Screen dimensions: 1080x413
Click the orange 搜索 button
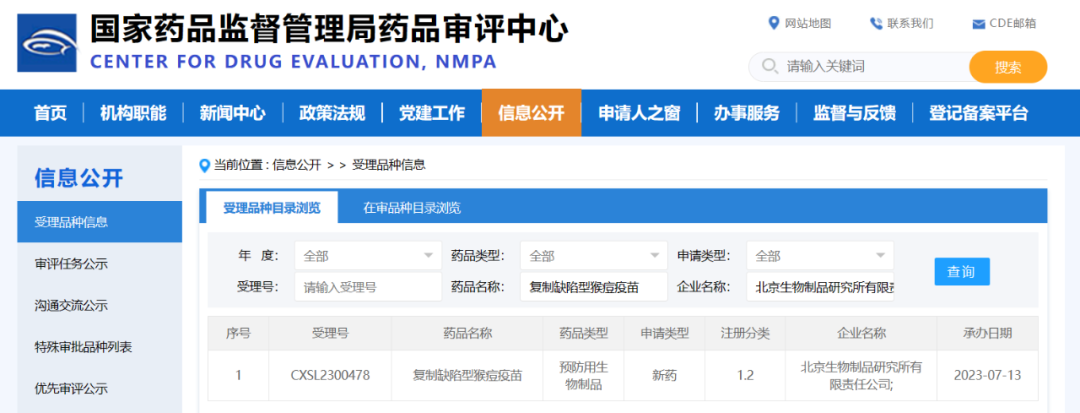click(x=1008, y=67)
